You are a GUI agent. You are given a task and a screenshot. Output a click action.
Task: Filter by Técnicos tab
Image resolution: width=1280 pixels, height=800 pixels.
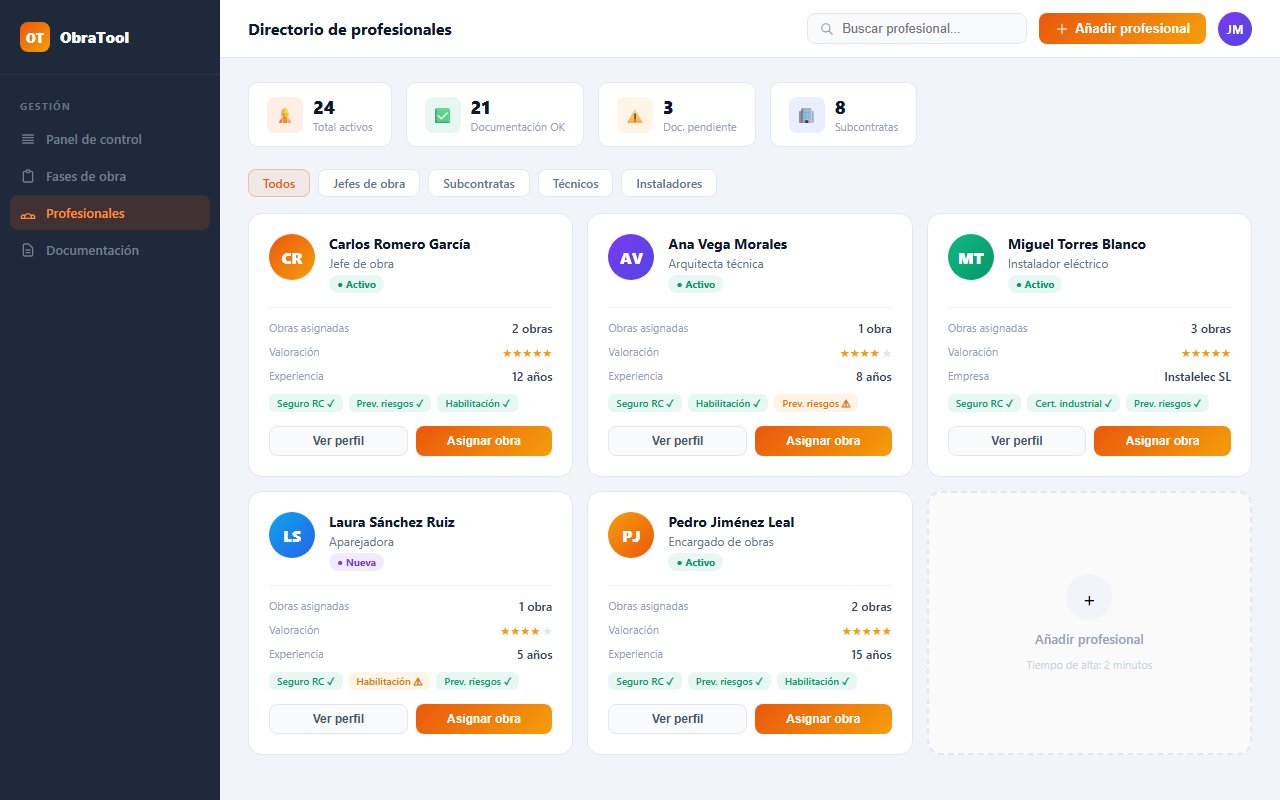(575, 183)
